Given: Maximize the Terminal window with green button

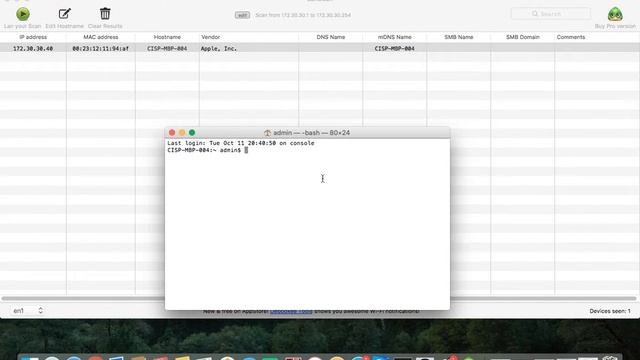Looking at the screenshot, I should [192, 133].
